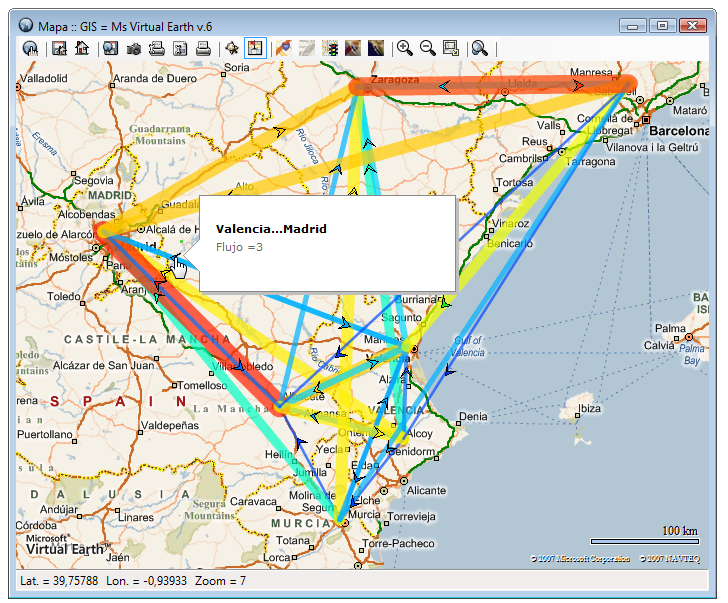Click the Murcia city label
The height and width of the screenshot is (603, 728).
tap(364, 514)
